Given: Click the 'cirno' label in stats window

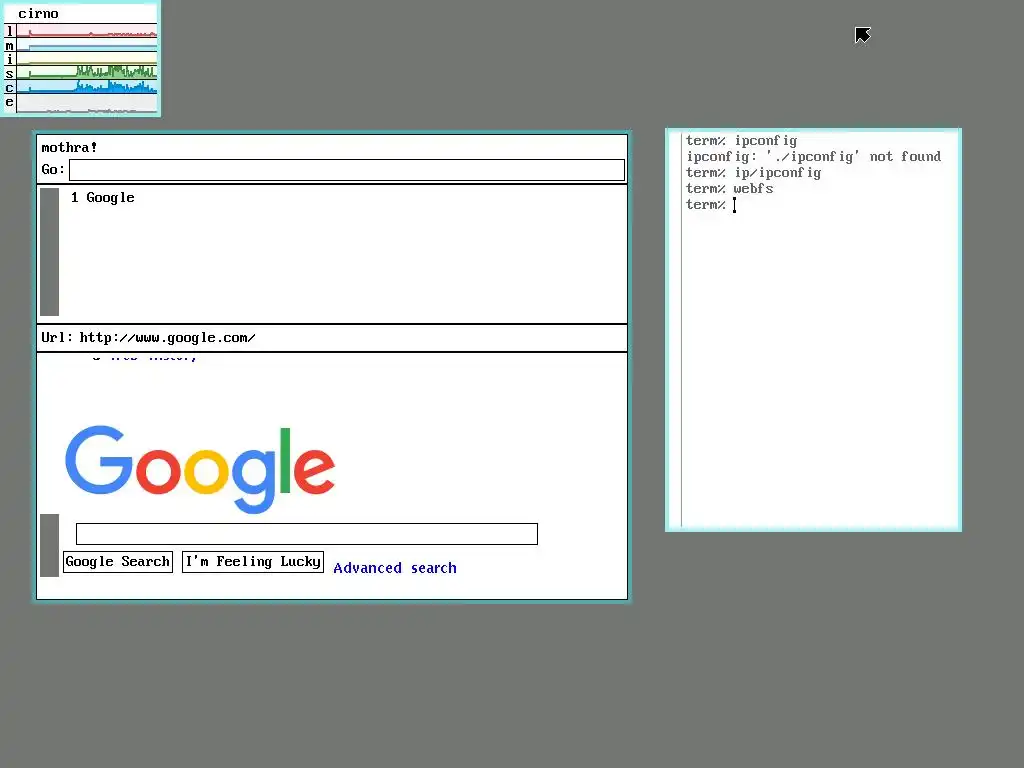Looking at the screenshot, I should coord(39,14).
